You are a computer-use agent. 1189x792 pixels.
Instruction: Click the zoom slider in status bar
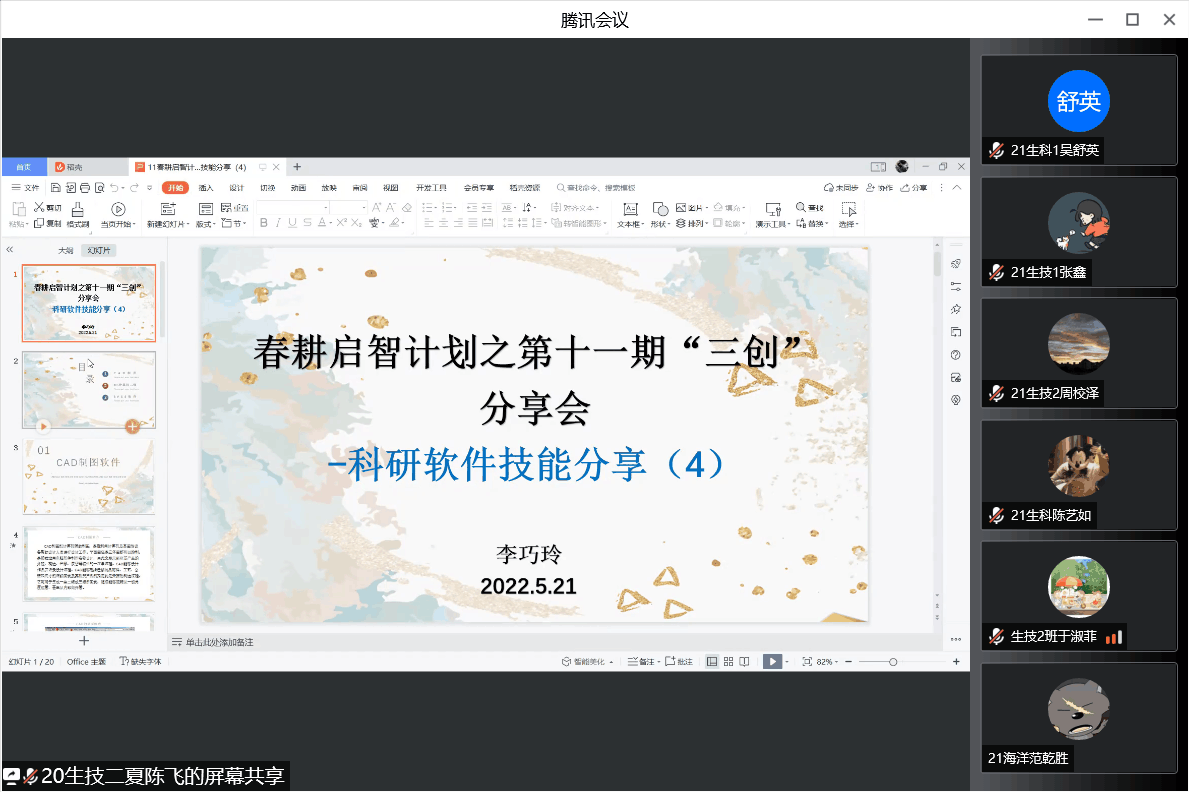[x=893, y=662]
